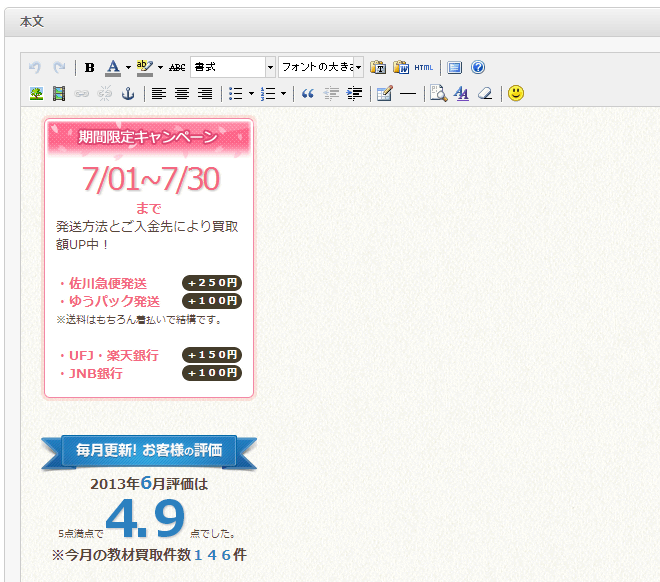Click the 期間限定キャンペーン banner
This screenshot has height=582, width=660.
pyautogui.click(x=148, y=137)
